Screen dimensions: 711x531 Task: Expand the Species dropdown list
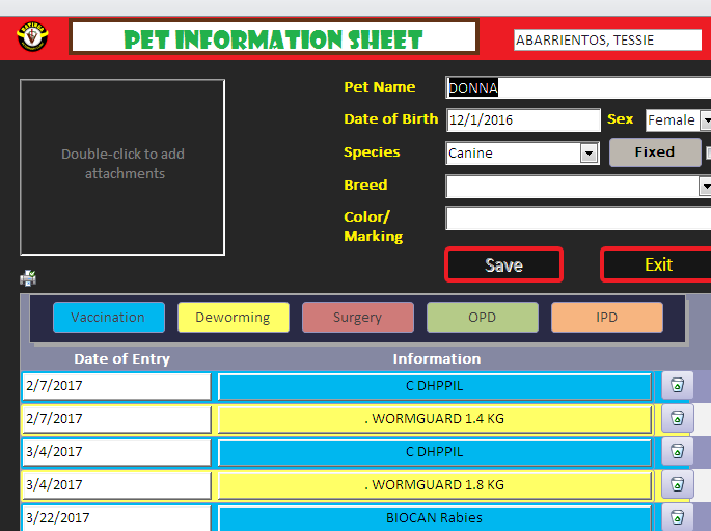(x=589, y=153)
